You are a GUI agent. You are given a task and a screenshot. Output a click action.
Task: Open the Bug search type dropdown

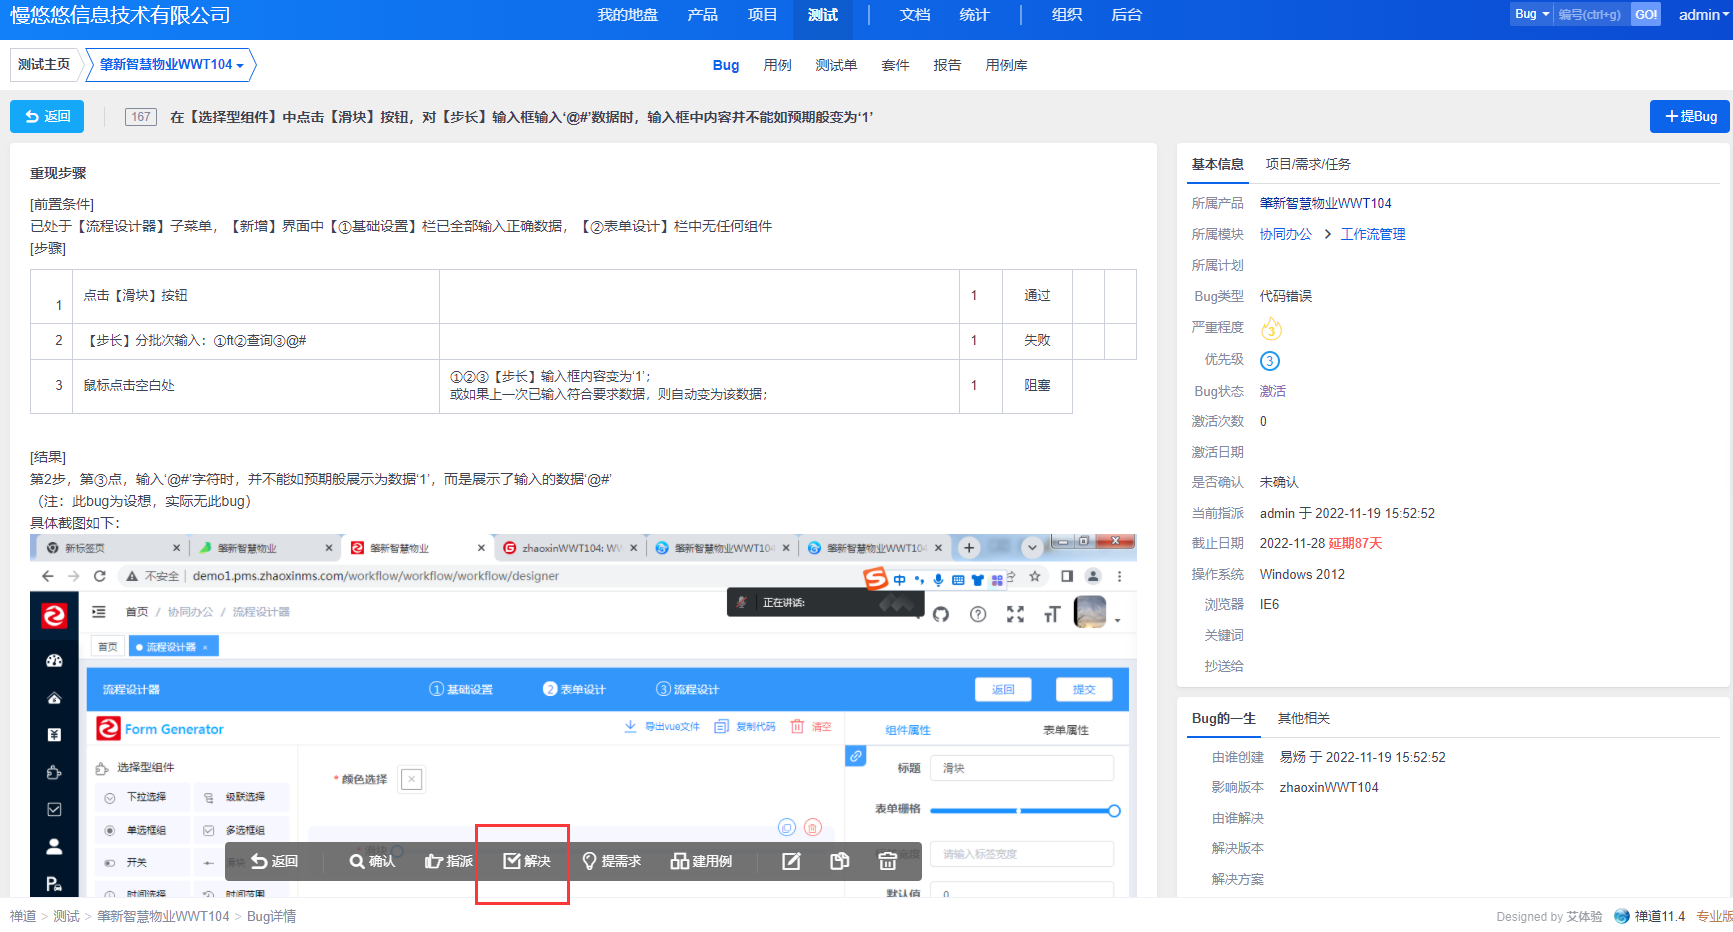point(1531,14)
